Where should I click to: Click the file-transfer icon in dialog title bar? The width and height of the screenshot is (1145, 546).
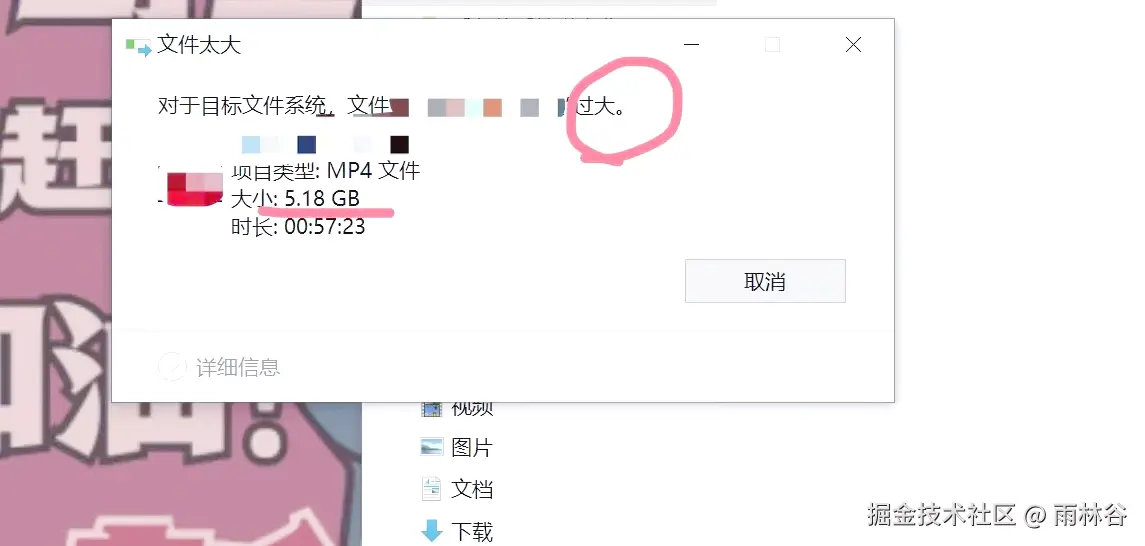139,47
